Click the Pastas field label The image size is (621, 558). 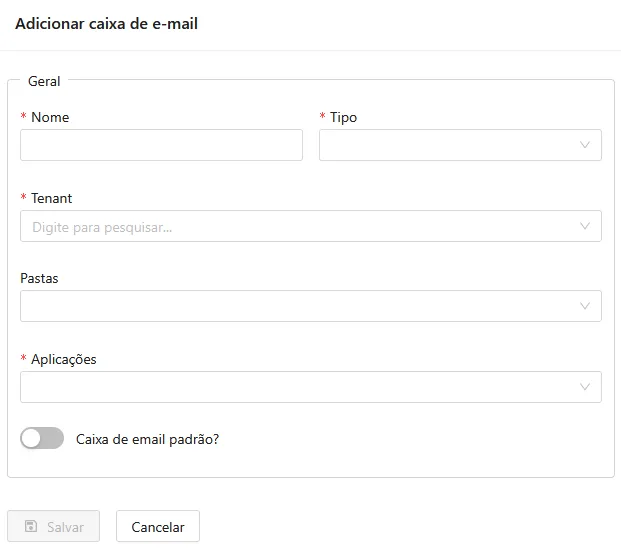(39, 278)
